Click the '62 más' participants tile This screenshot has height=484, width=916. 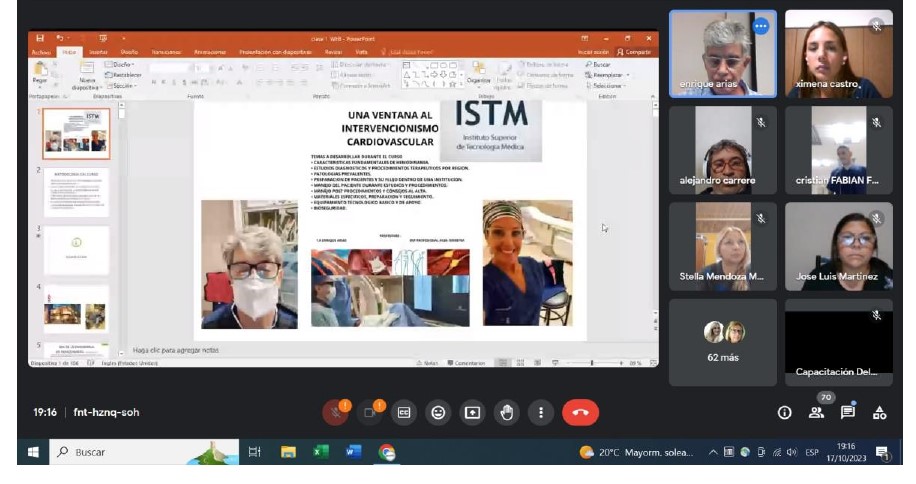click(x=722, y=342)
